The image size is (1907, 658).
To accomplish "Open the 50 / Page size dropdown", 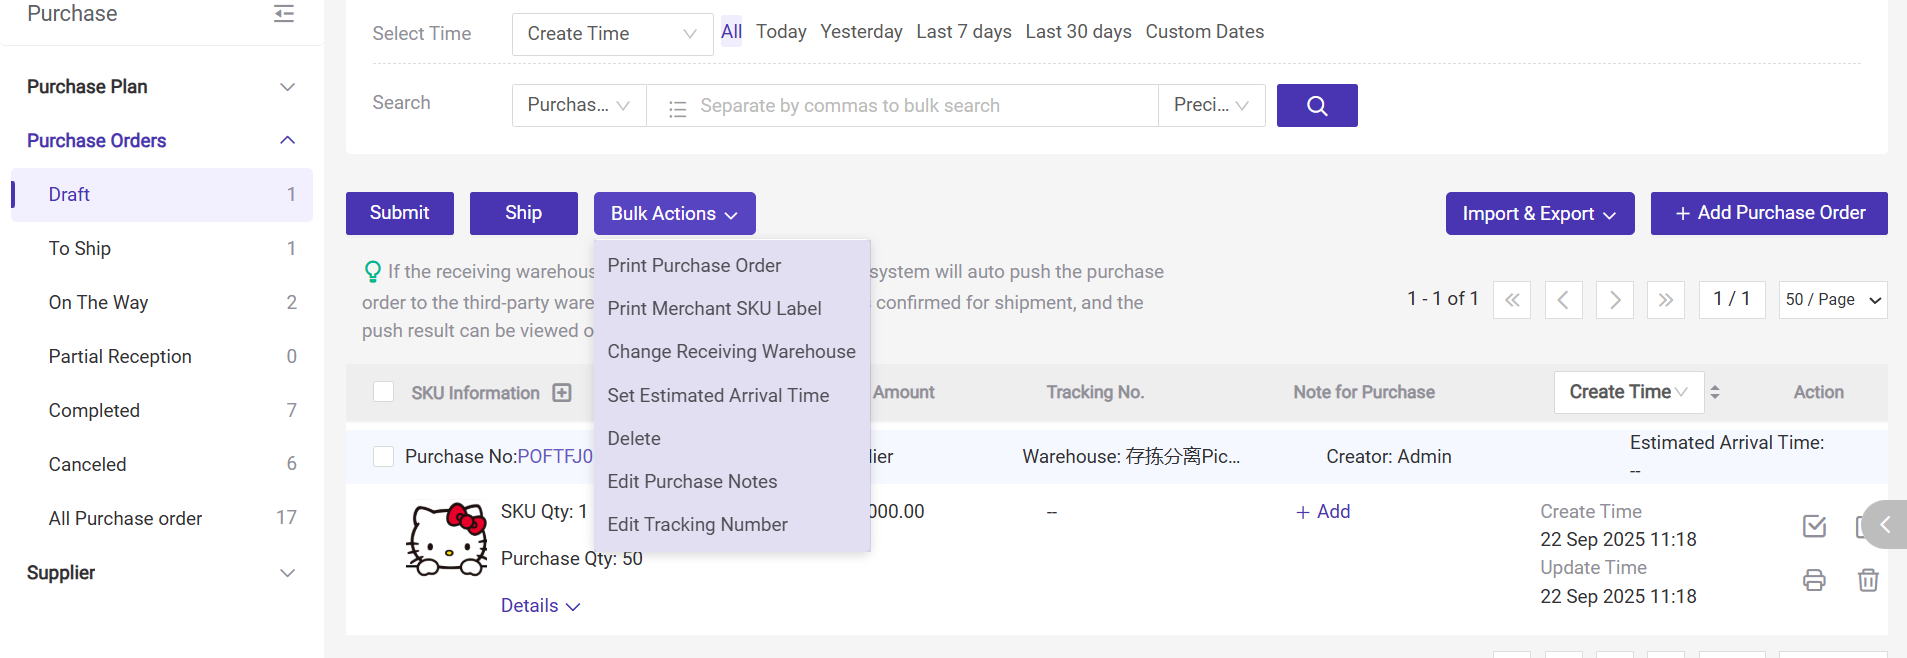I will pyautogui.click(x=1832, y=300).
